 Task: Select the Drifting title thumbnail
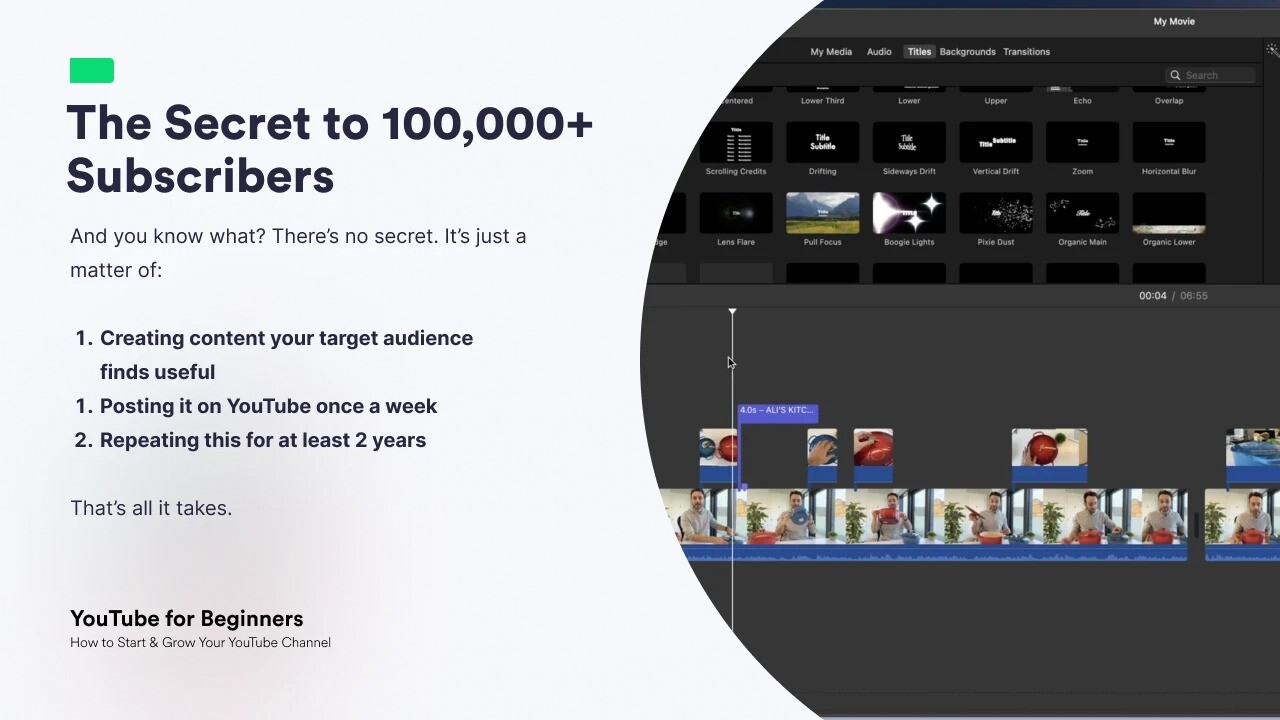(x=822, y=142)
